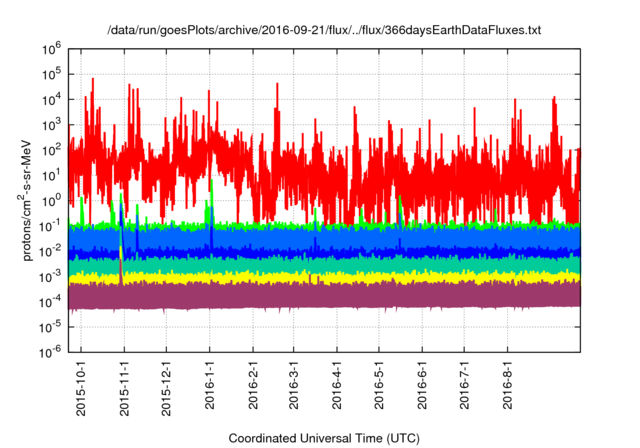Screen dimensions: 640x448
Task: Click the 10^-5 y-axis tick label
Action: click(x=51, y=327)
